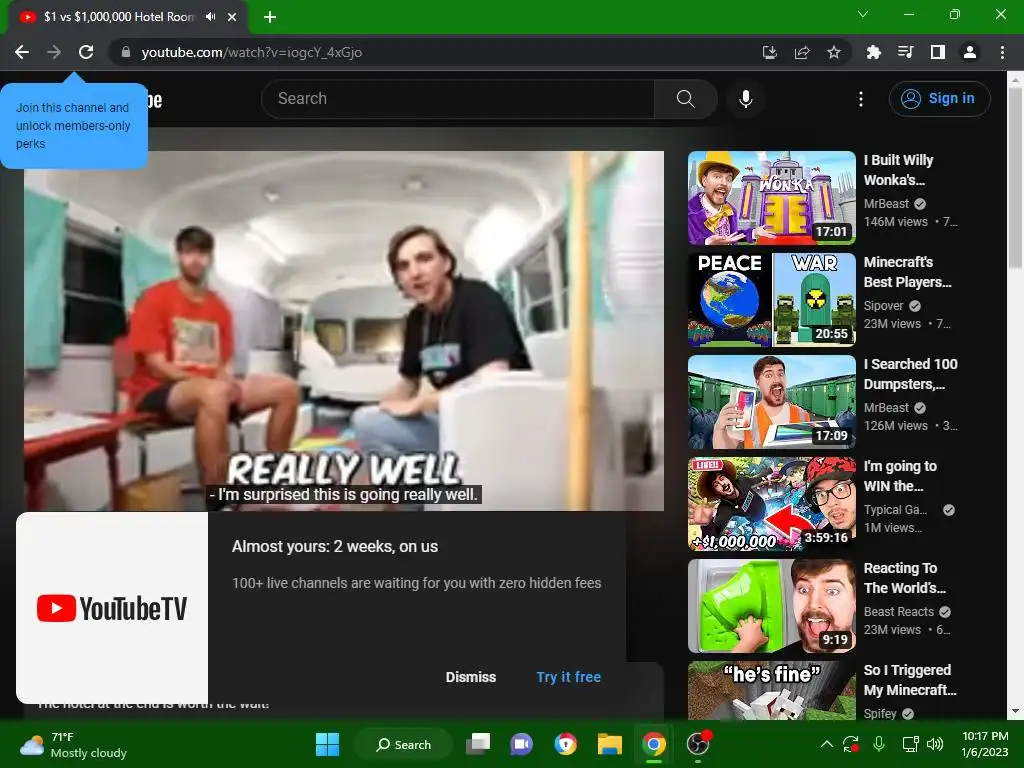1024x768 pixels.
Task: Click the volume icon in system tray
Action: pyautogui.click(x=935, y=744)
